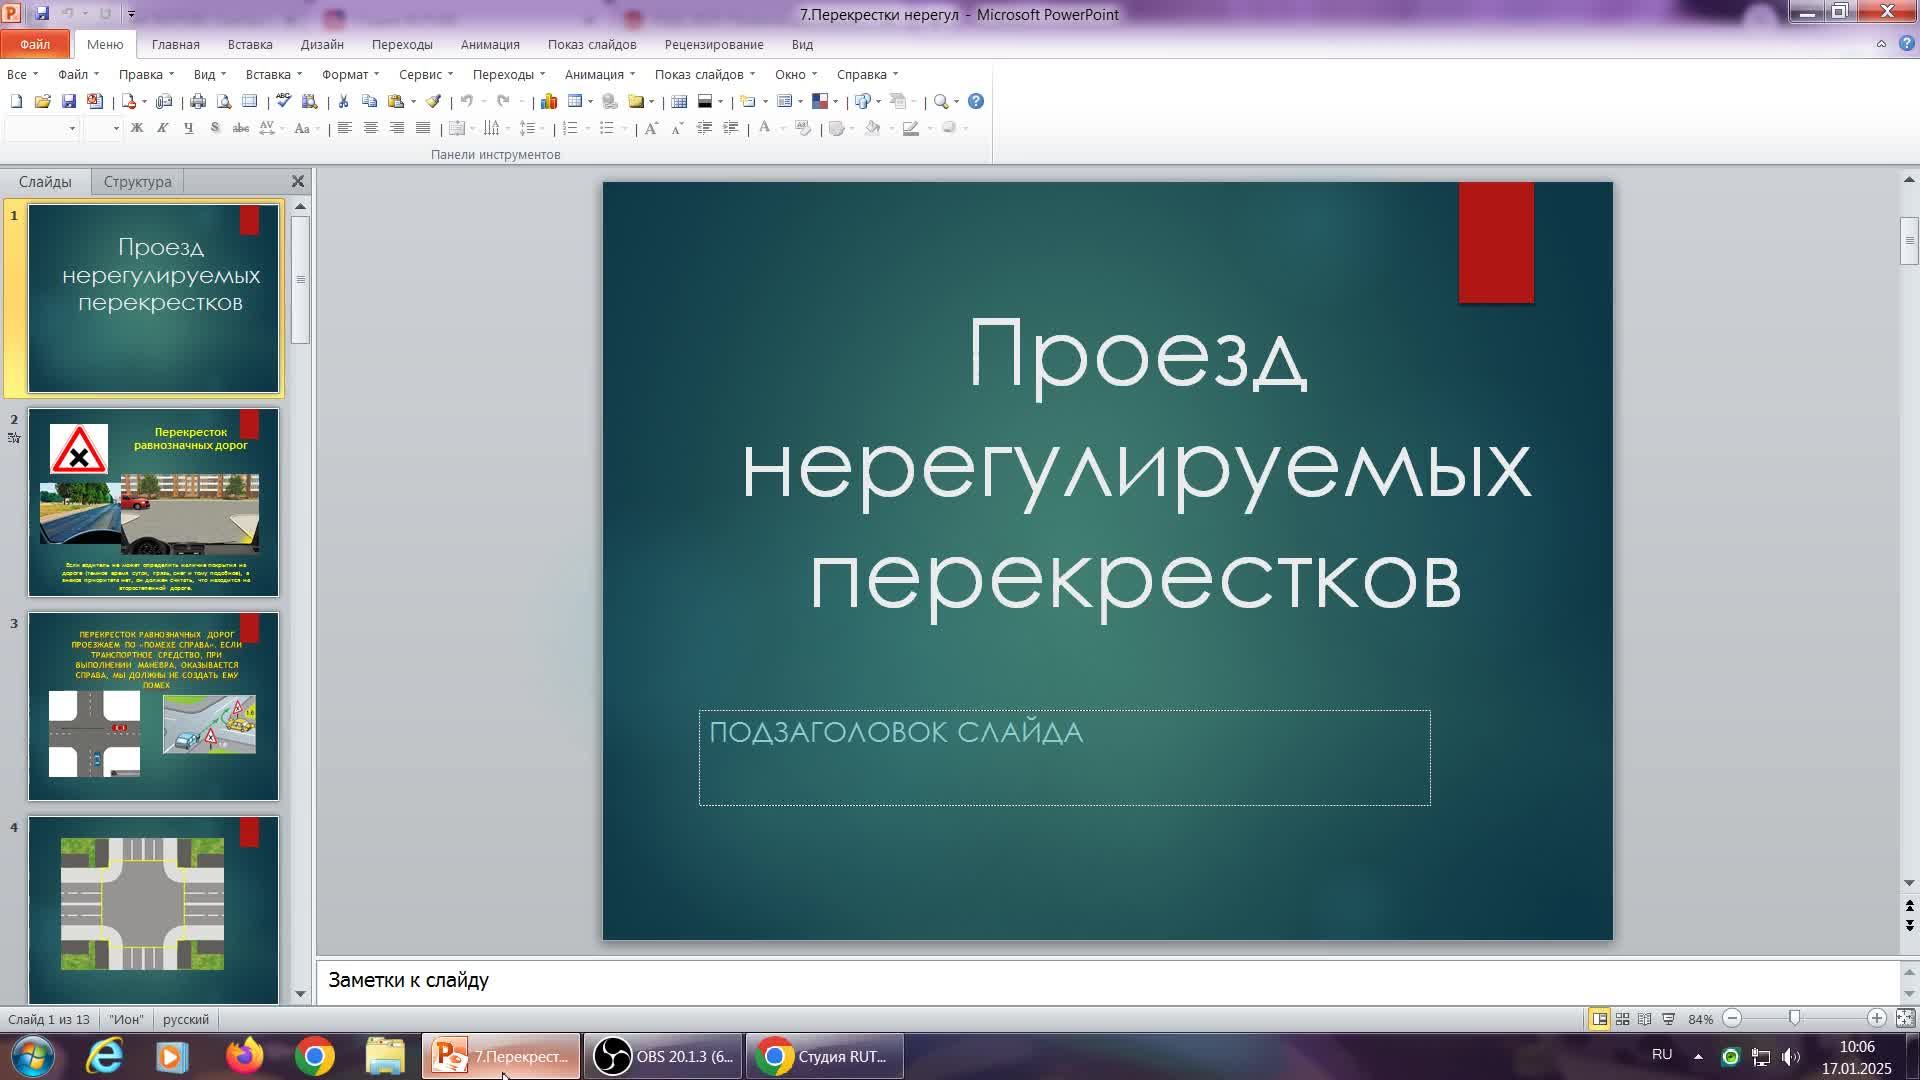Click the Spelling check (ABC) icon

(283, 101)
